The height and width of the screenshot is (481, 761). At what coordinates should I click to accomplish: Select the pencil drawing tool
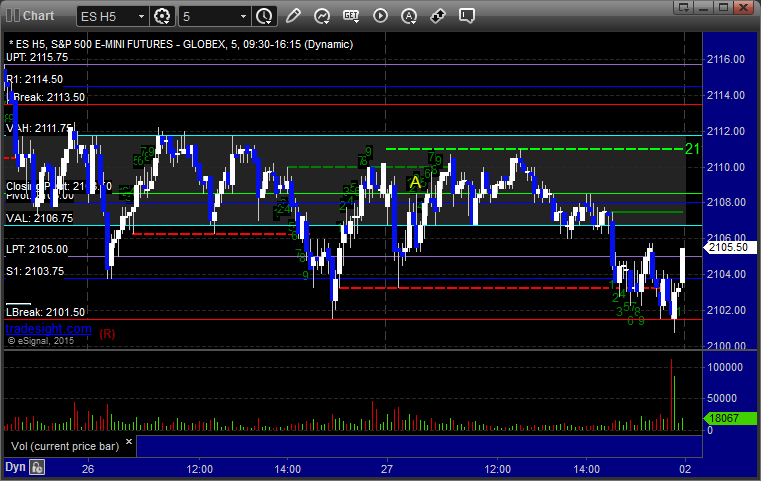click(x=293, y=16)
